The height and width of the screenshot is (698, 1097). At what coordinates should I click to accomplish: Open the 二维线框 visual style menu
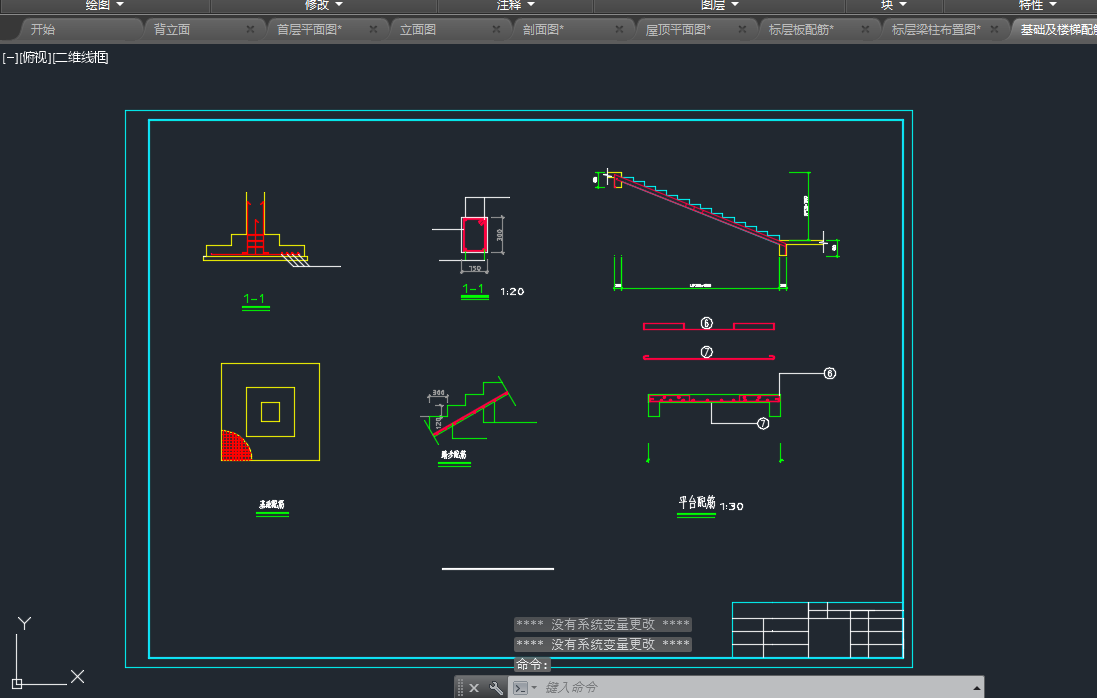pyautogui.click(x=80, y=57)
